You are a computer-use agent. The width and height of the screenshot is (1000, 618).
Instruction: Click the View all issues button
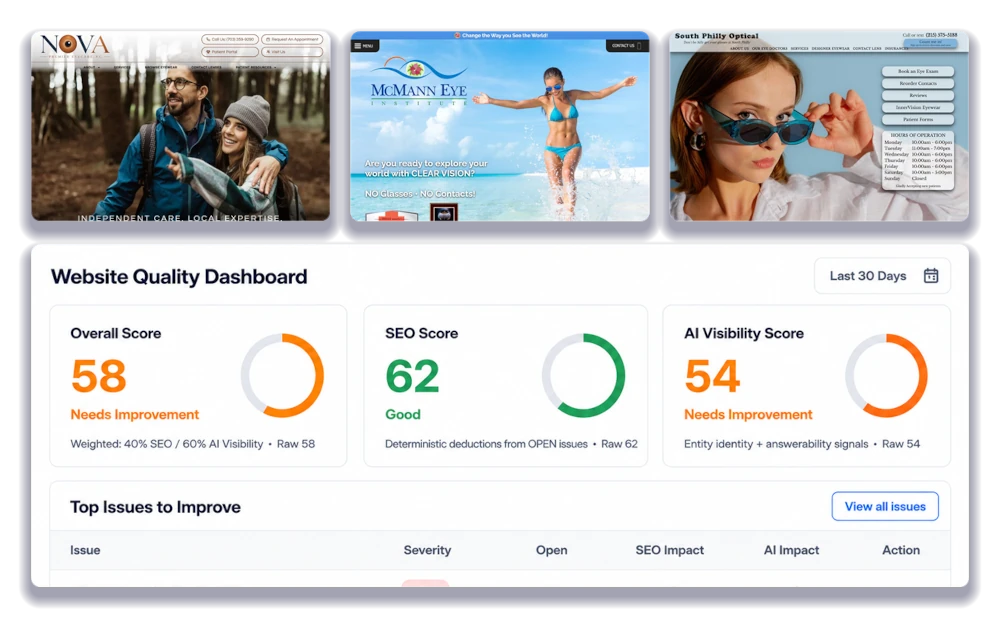[885, 506]
